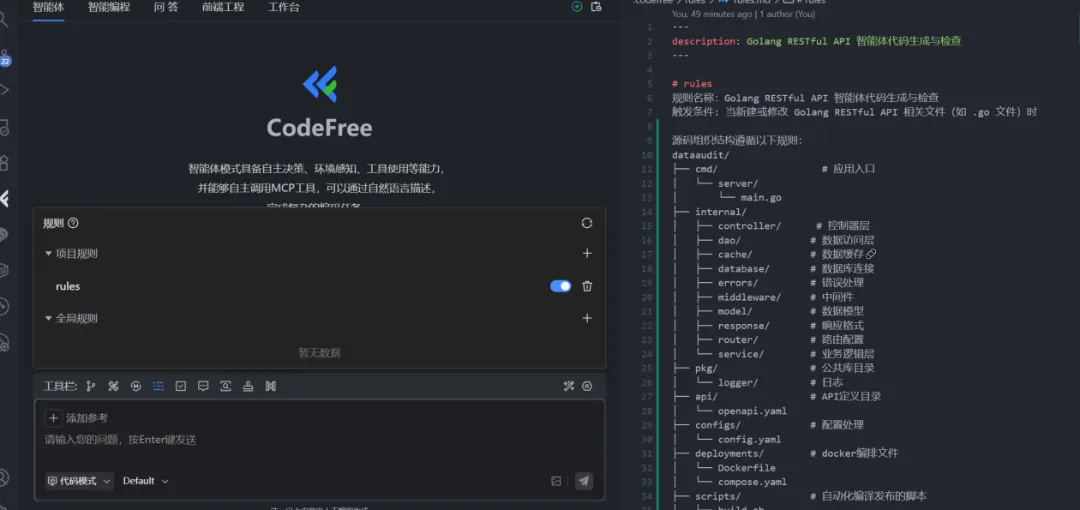Focus the 请输入您的问题 input field
This screenshot has height=510, width=1080.
[x=319, y=440]
